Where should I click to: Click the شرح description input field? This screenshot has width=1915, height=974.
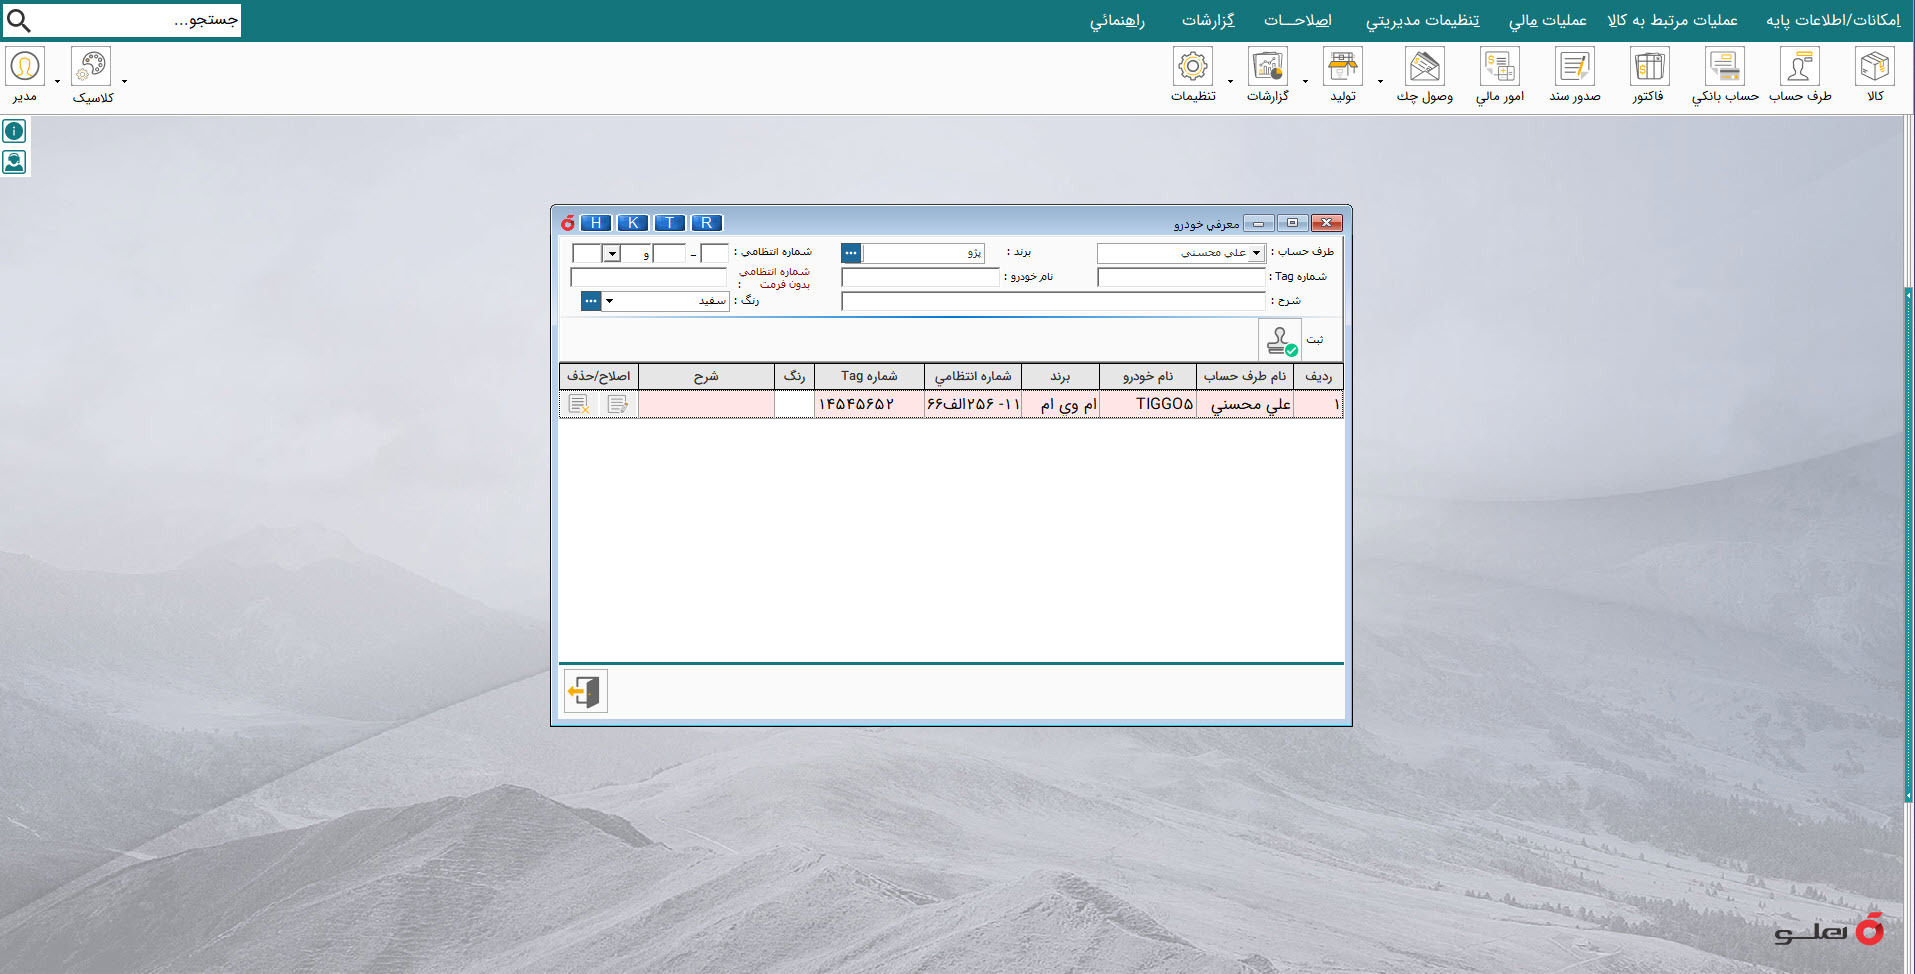pyautogui.click(x=1053, y=301)
